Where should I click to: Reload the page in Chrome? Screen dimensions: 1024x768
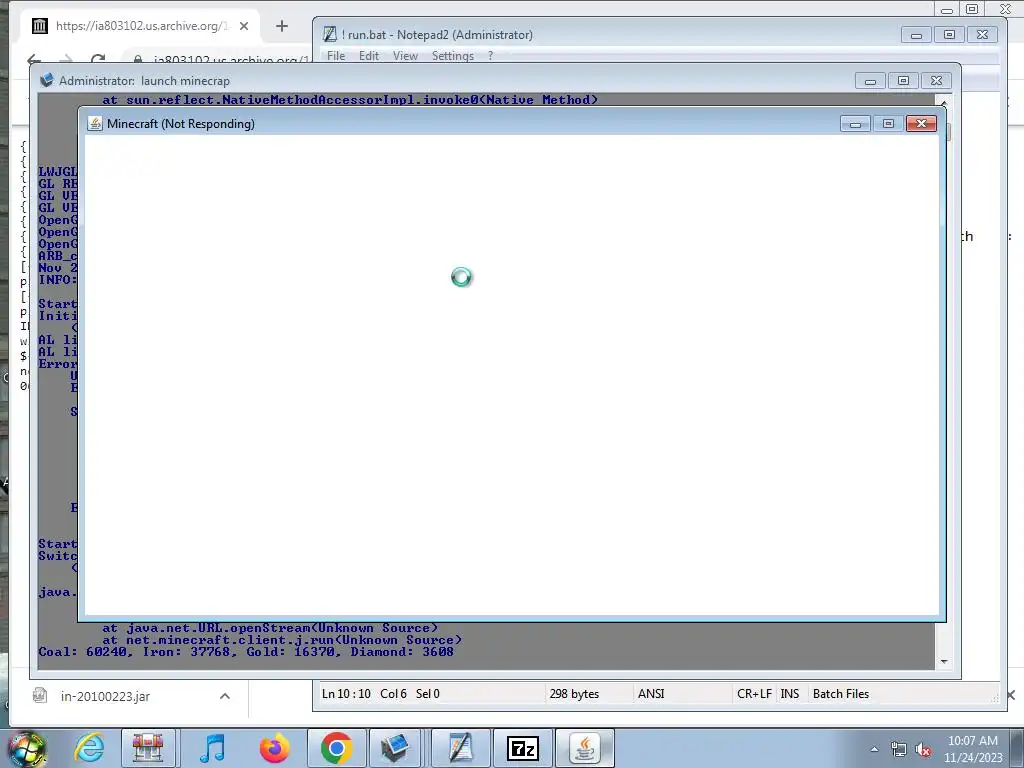click(x=98, y=60)
